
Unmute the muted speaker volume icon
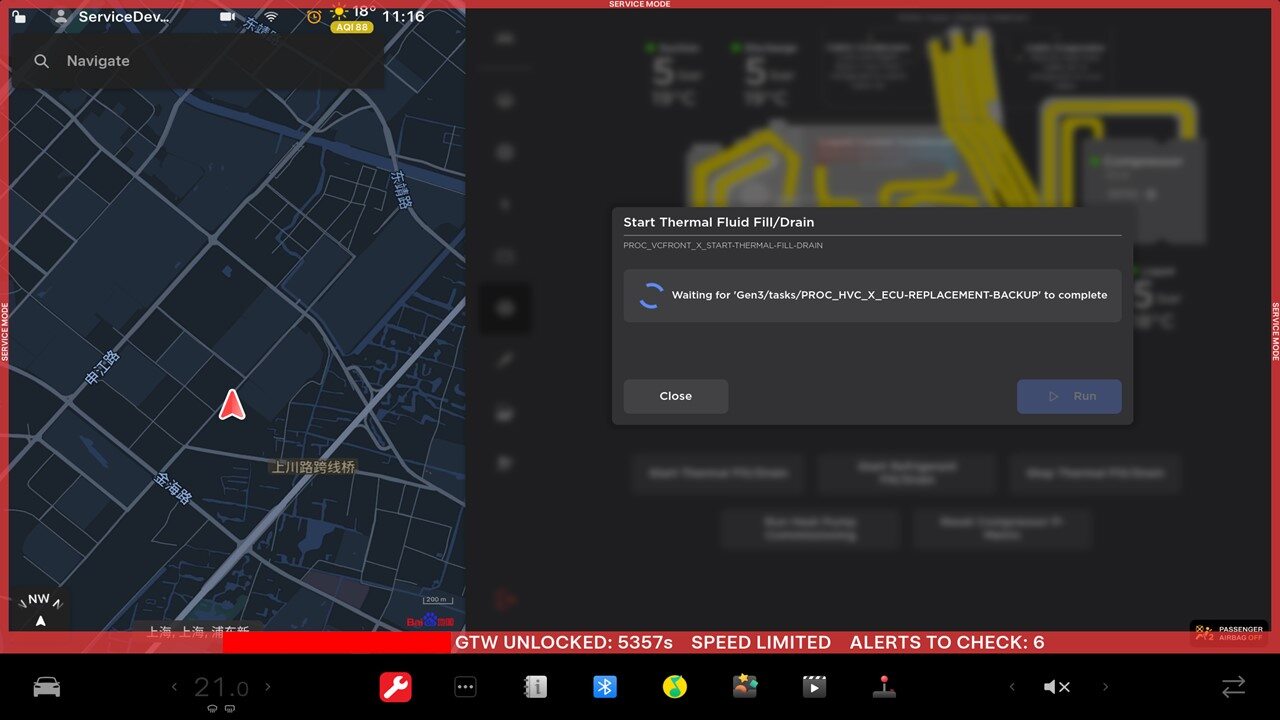[x=1057, y=687]
